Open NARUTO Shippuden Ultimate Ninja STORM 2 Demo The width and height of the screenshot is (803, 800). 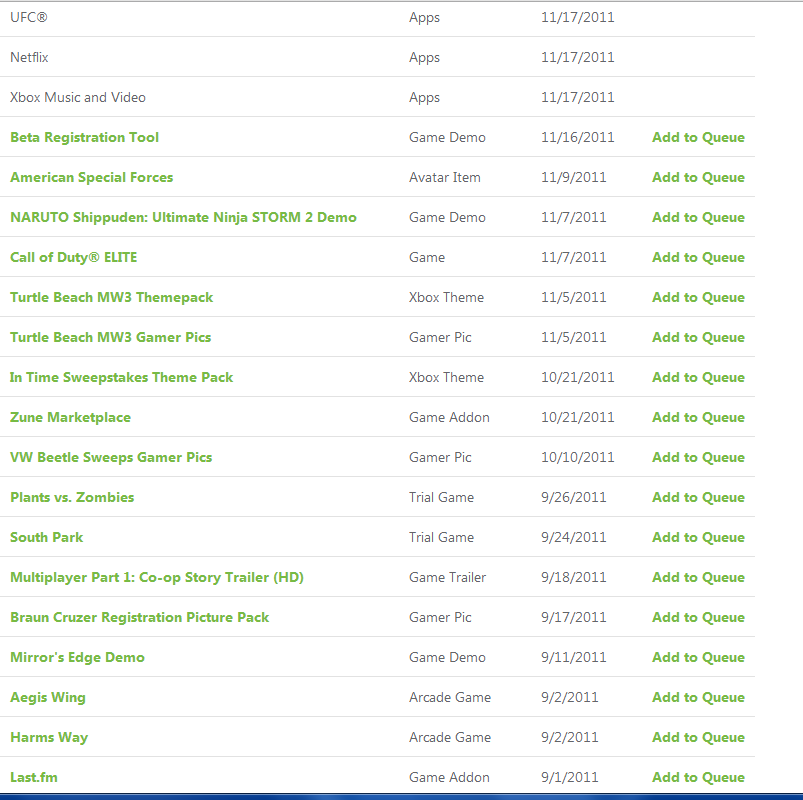(x=183, y=217)
